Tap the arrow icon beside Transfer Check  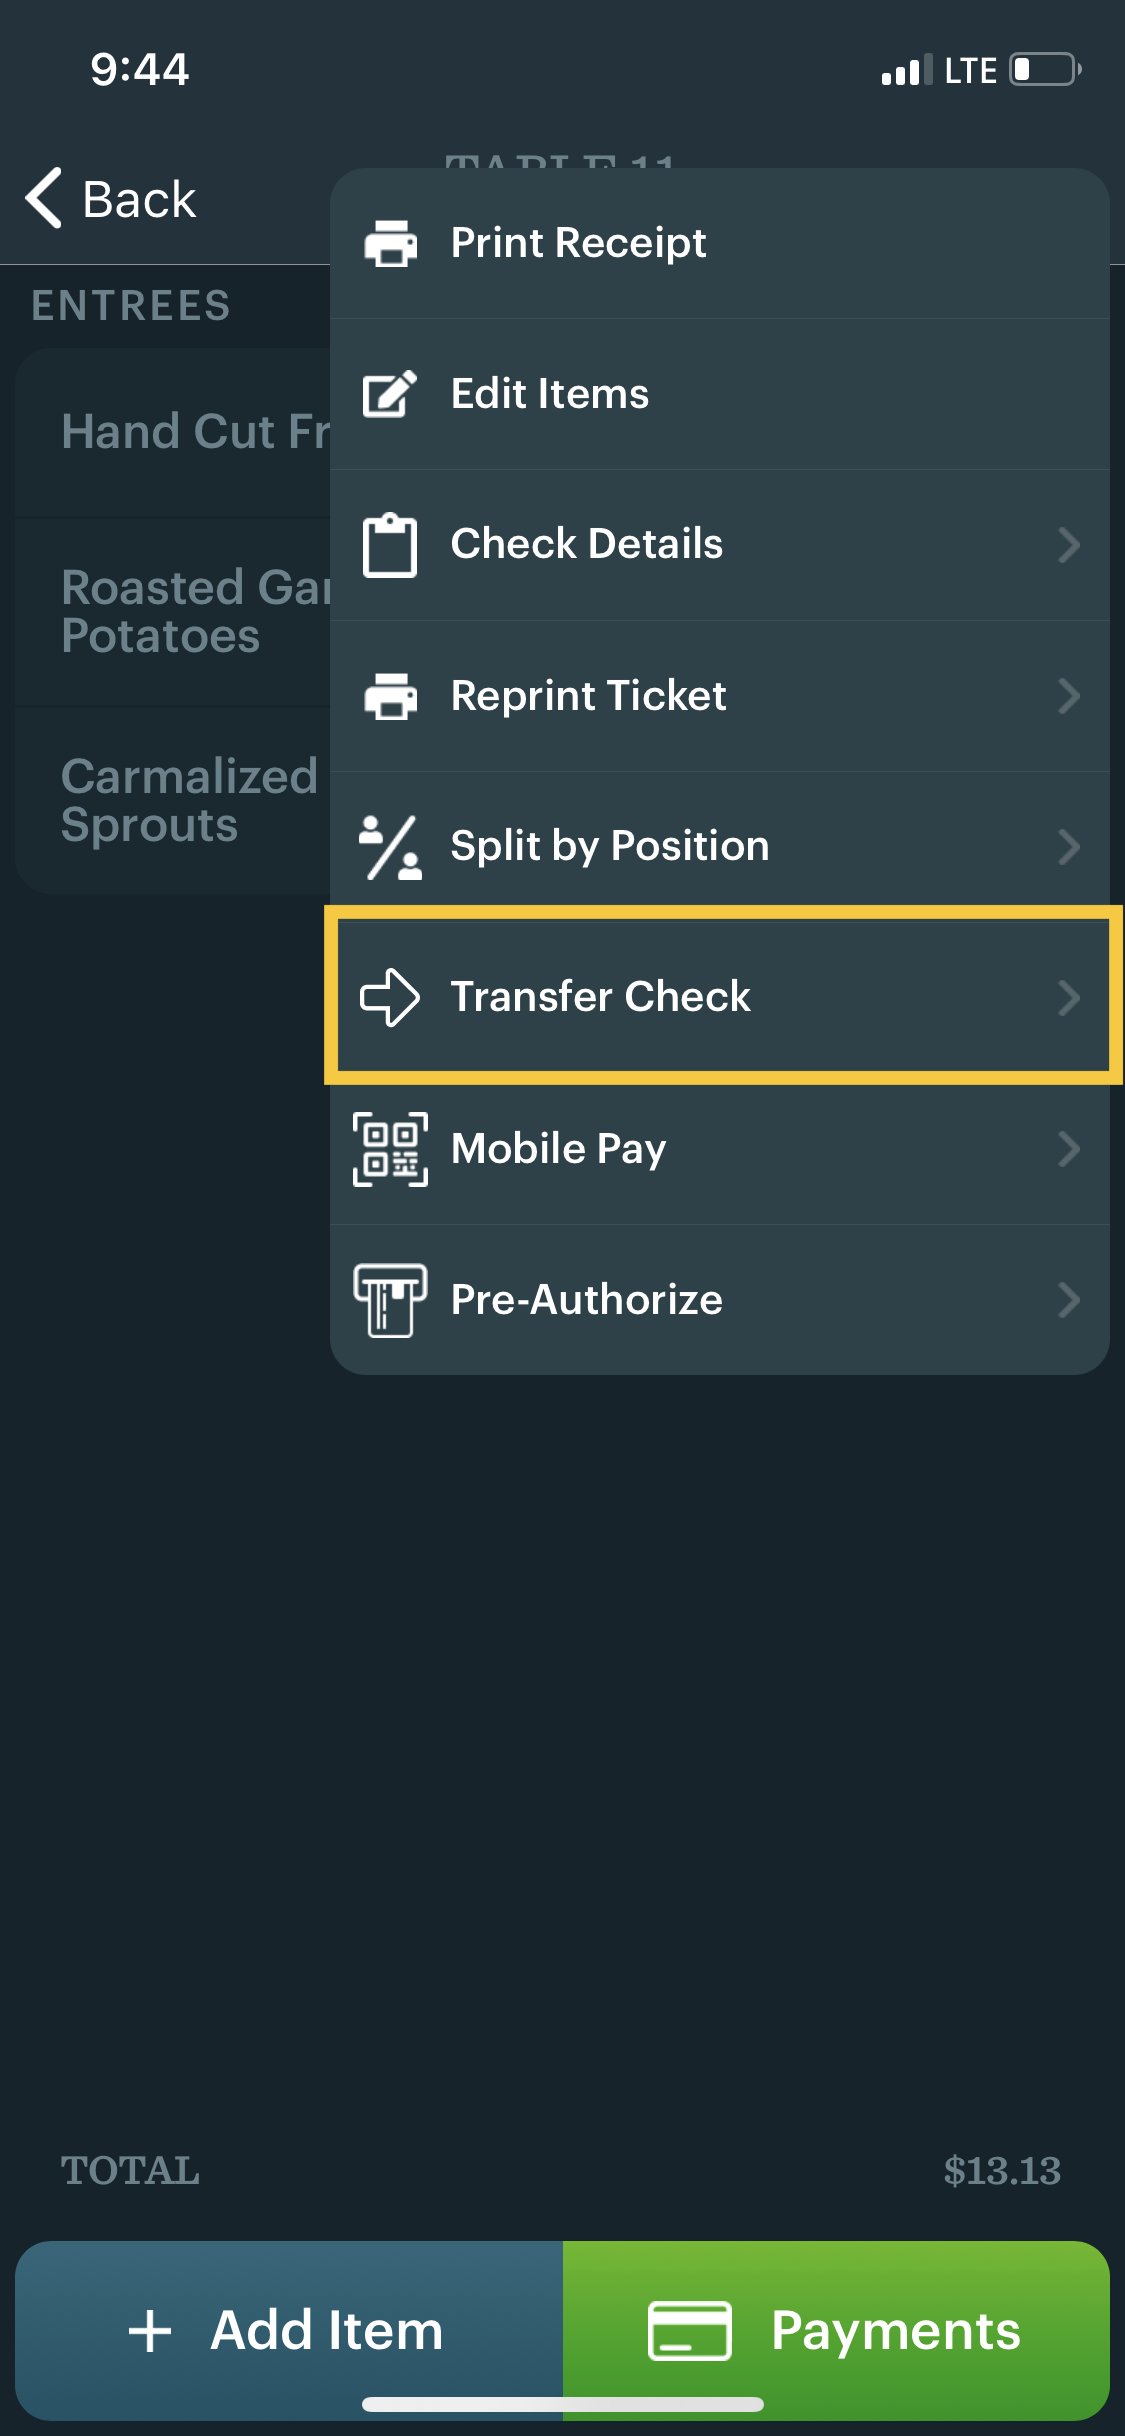[x=390, y=997]
